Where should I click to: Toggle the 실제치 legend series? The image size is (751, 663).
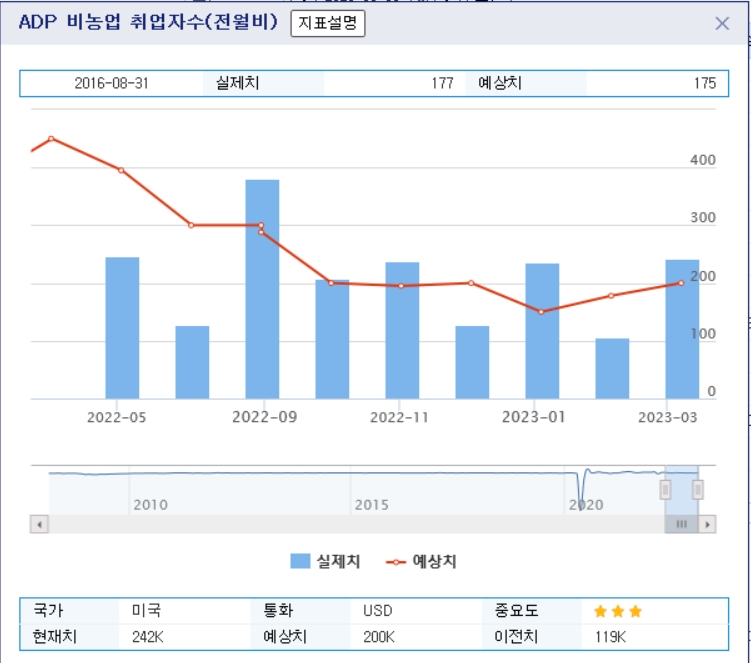click(325, 561)
